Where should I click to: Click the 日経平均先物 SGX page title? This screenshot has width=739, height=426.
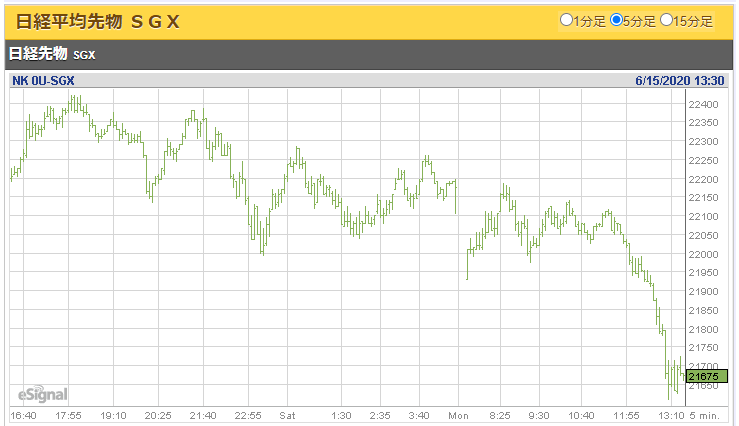click(98, 20)
